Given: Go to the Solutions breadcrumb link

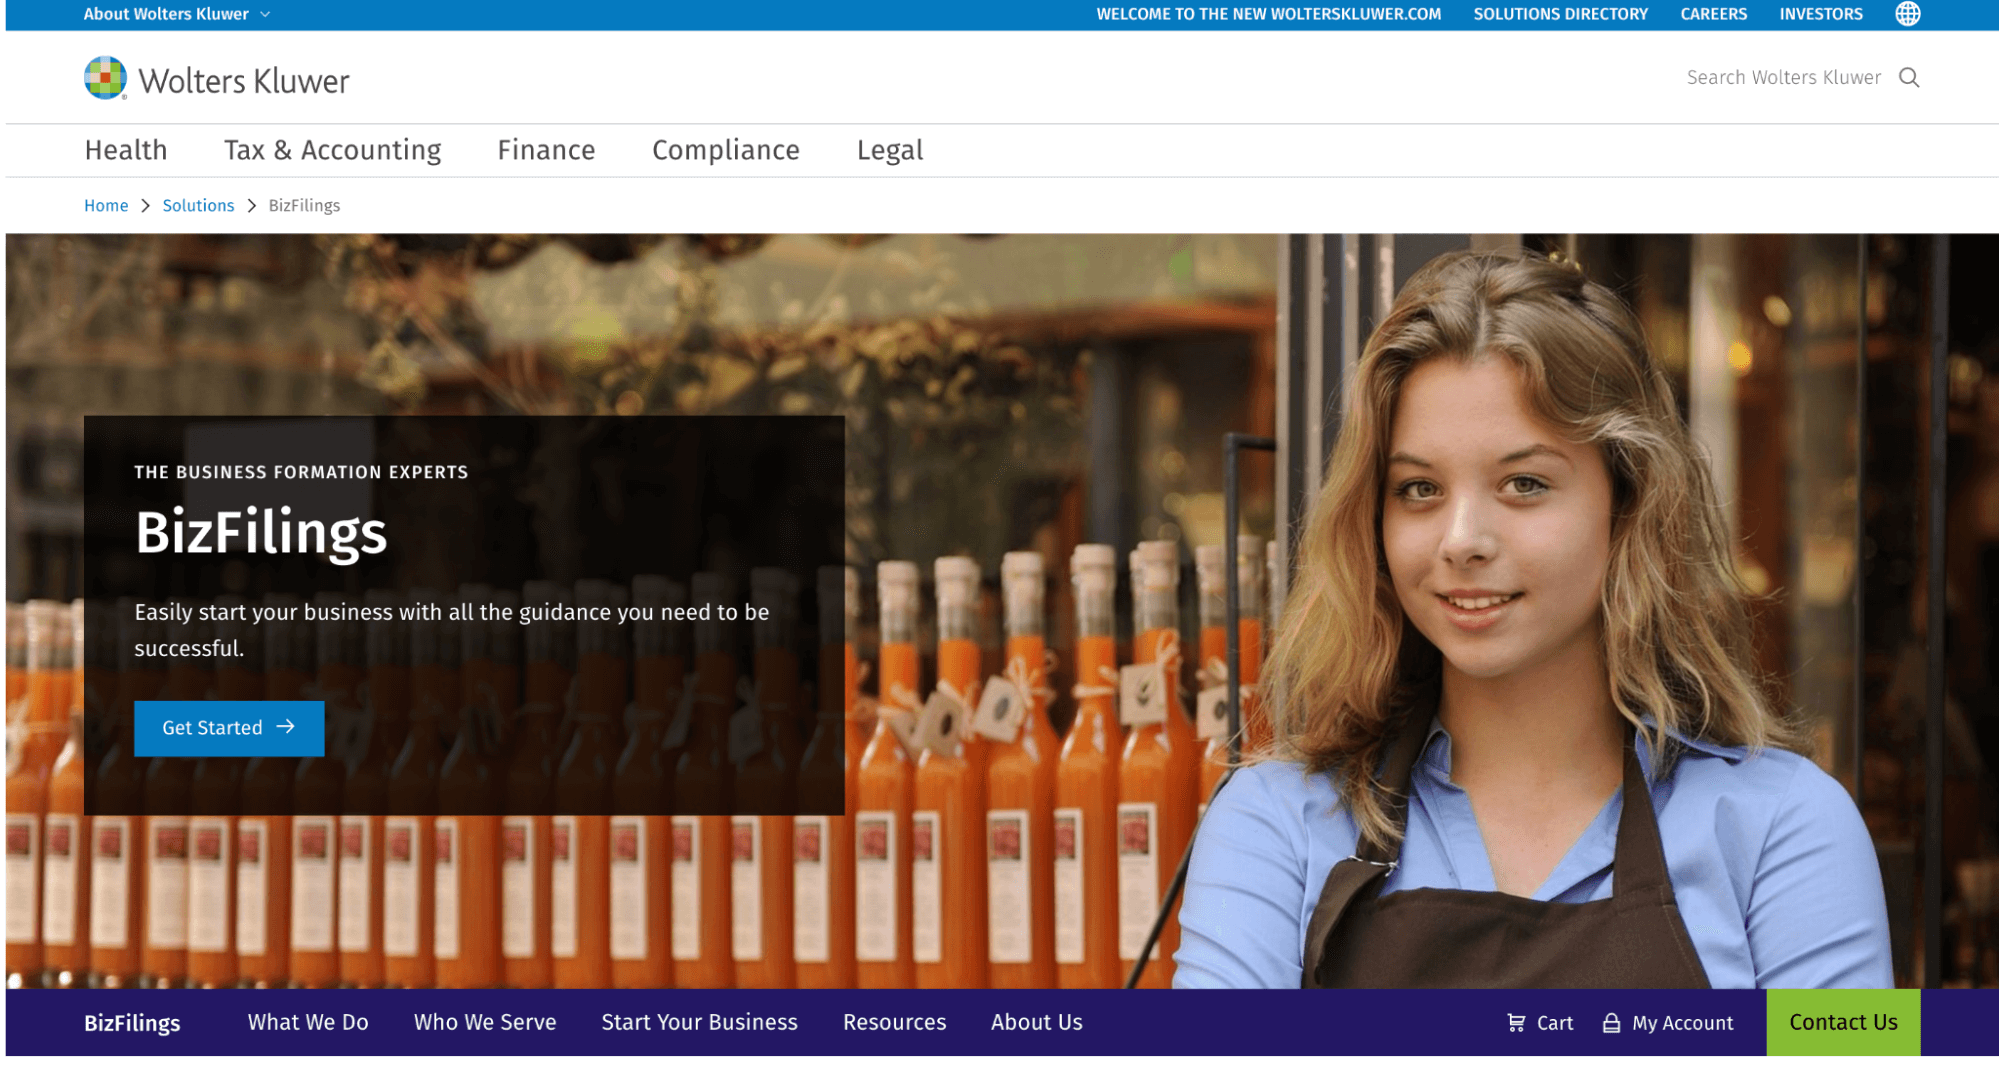Looking at the screenshot, I should 198,205.
